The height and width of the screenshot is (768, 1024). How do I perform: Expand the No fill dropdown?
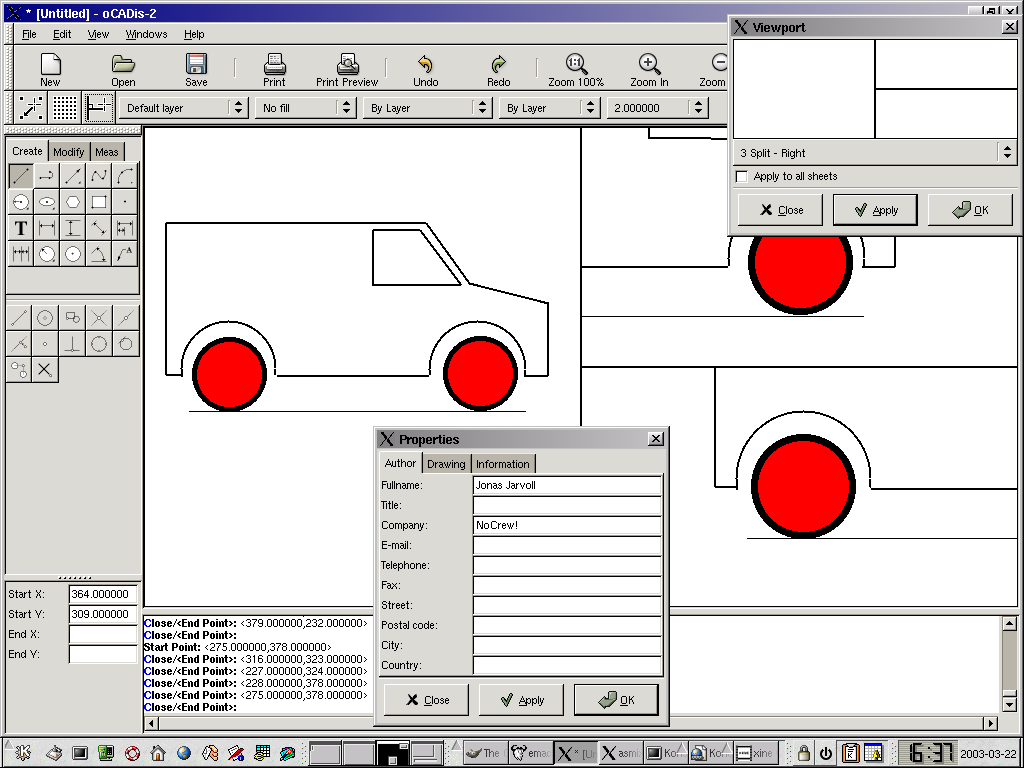[x=305, y=108]
